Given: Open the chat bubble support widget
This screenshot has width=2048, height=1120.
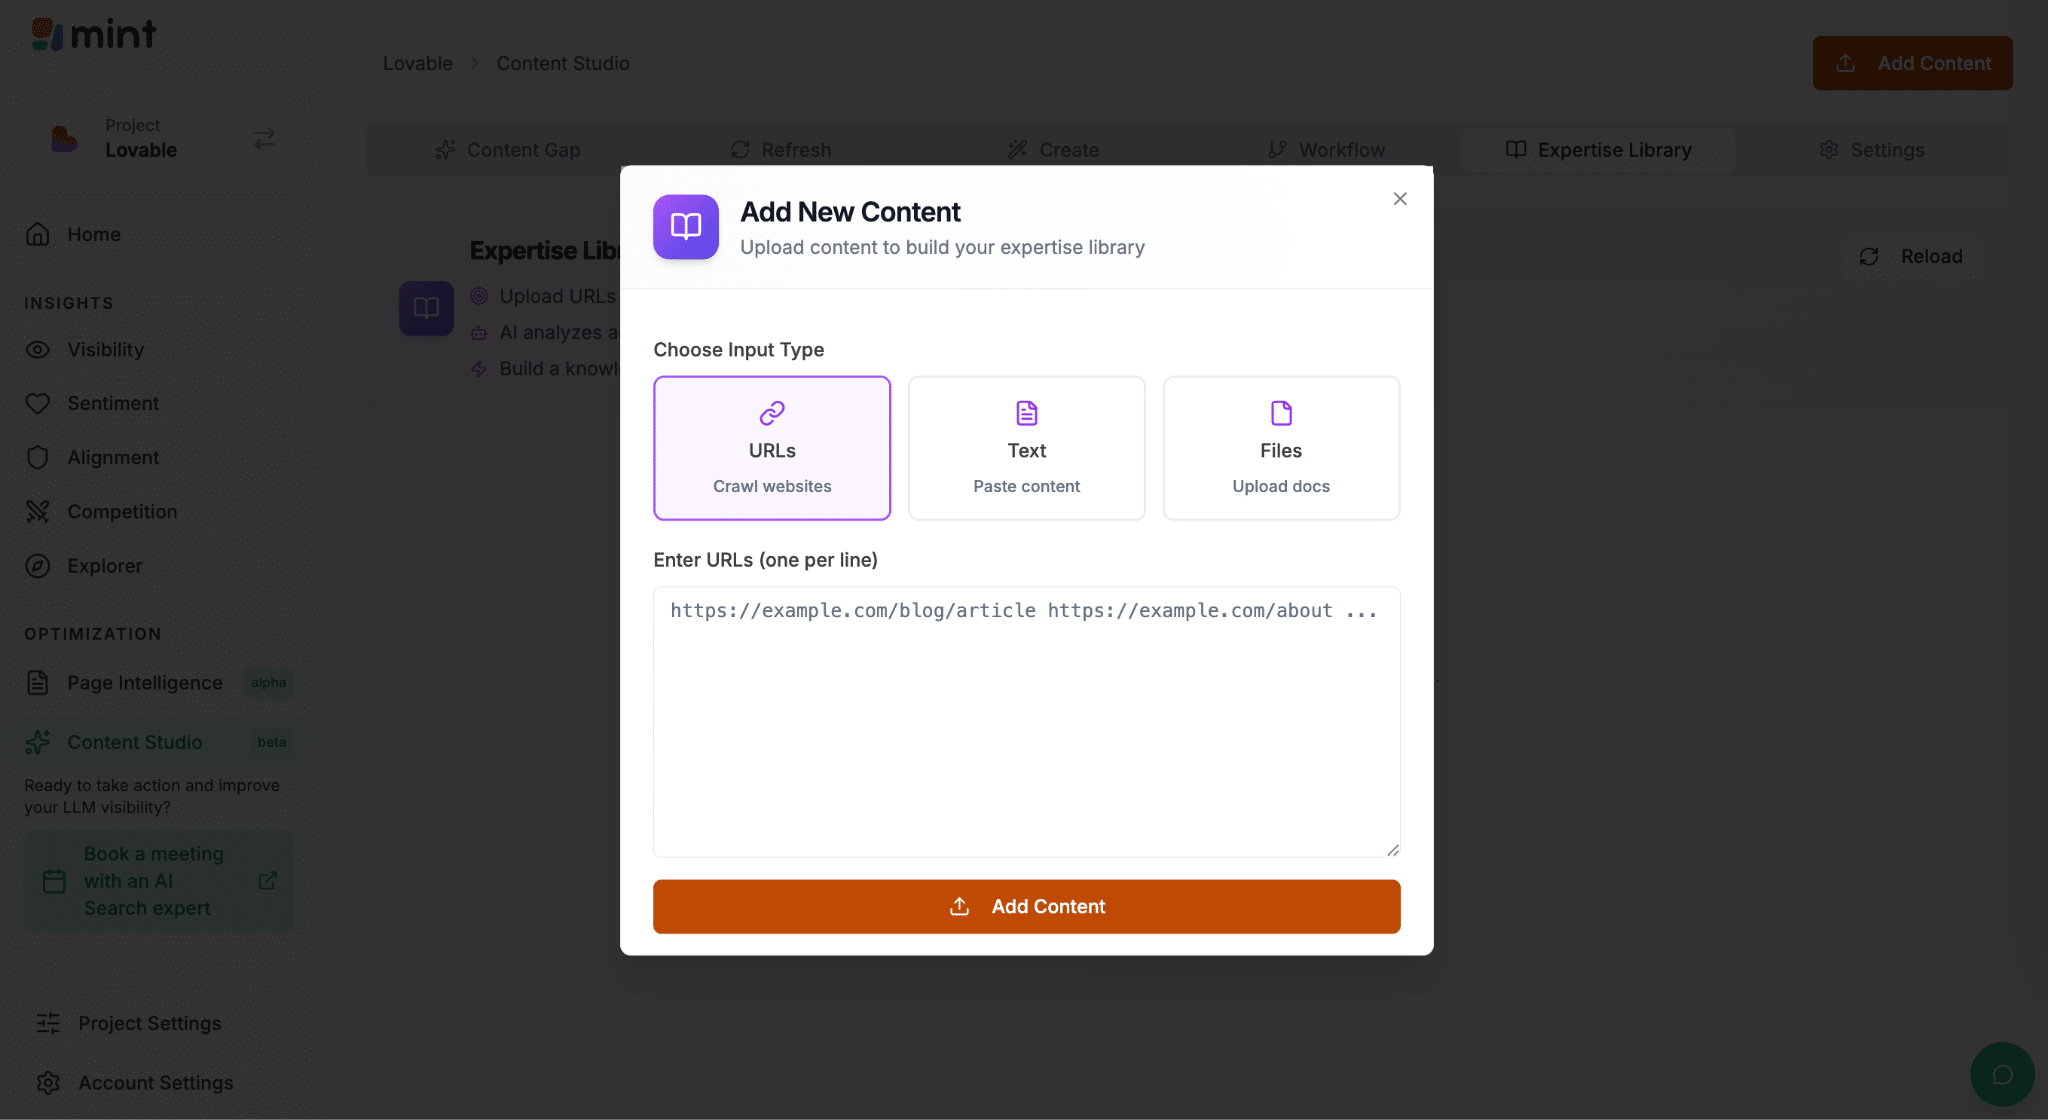Looking at the screenshot, I should (2002, 1074).
